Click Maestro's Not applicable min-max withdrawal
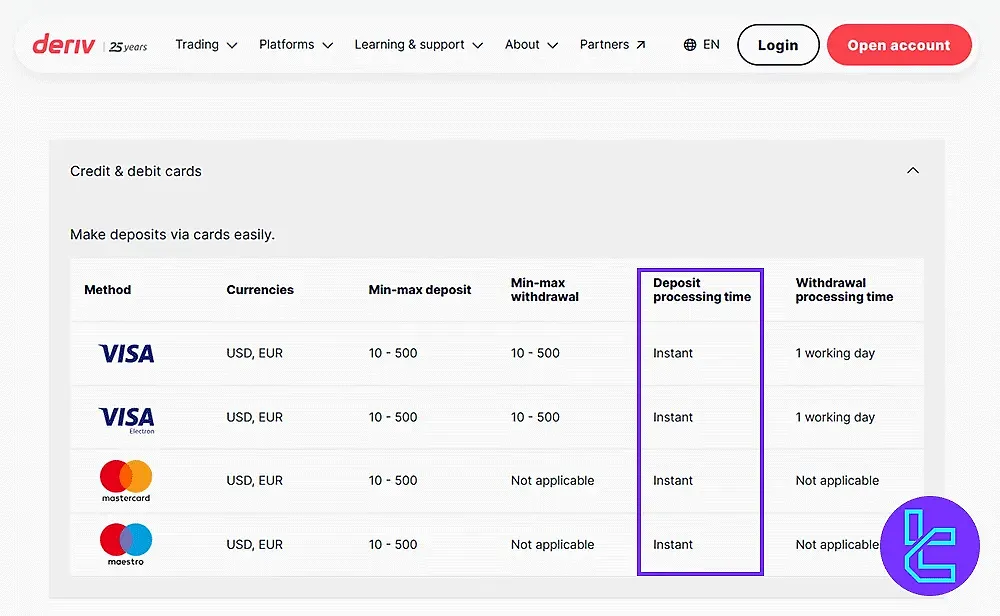Image resolution: width=1000 pixels, height=616 pixels. 552,545
